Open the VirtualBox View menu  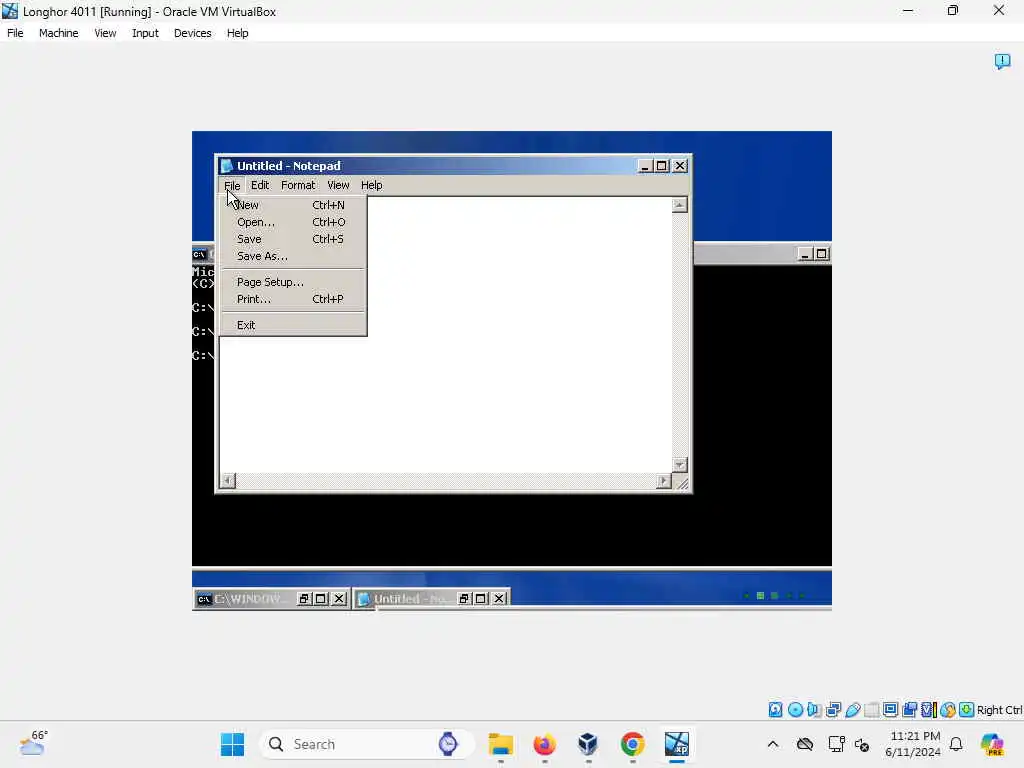[105, 33]
